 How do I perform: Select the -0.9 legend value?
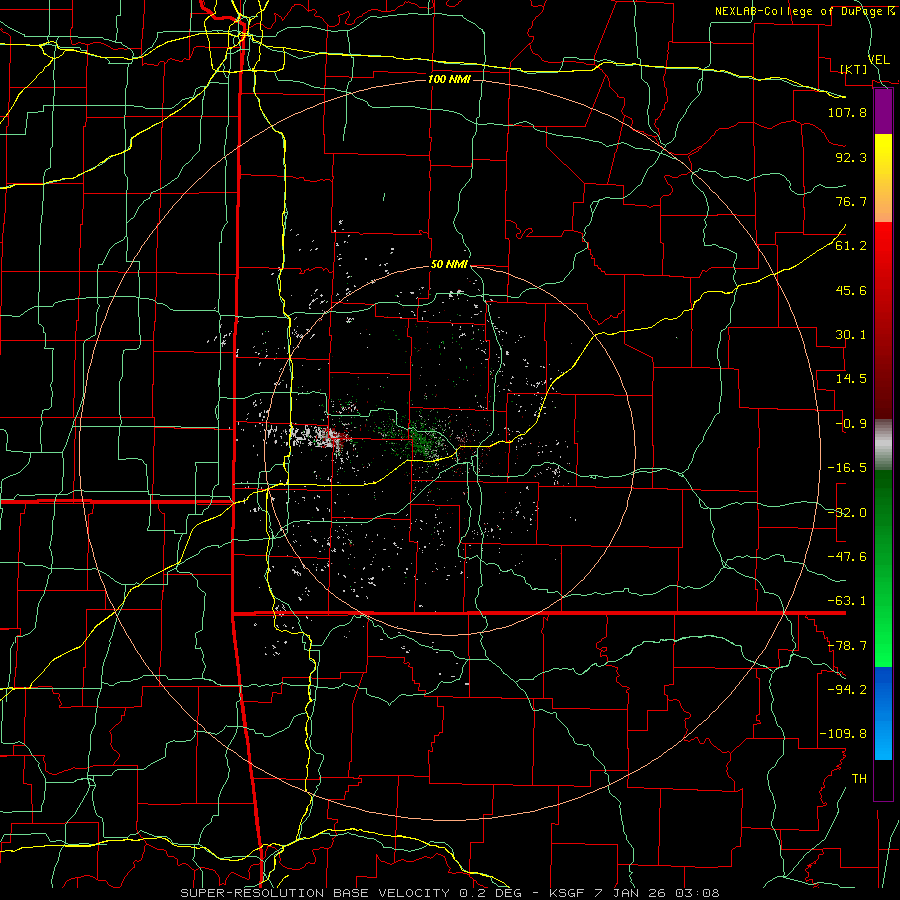coord(851,424)
